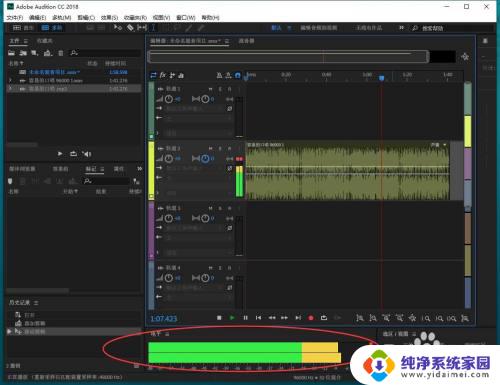This screenshot has width=500, height=385.
Task: Open the 效果(S) menu
Action: click(109, 17)
